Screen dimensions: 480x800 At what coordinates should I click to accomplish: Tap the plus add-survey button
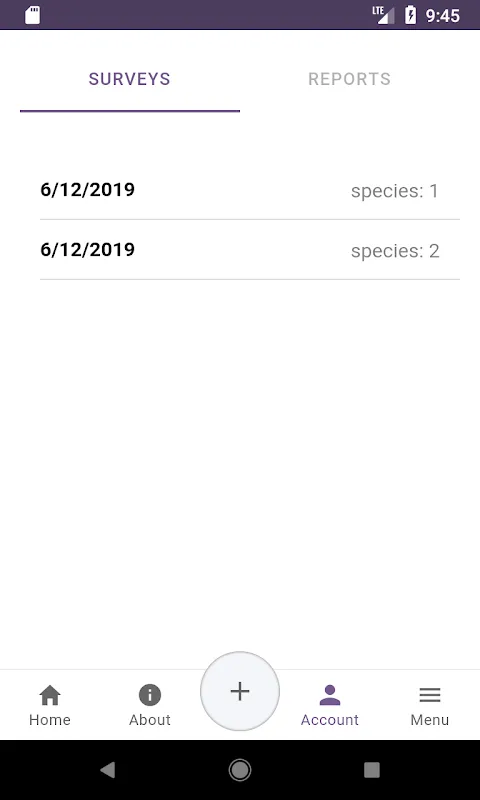point(240,691)
